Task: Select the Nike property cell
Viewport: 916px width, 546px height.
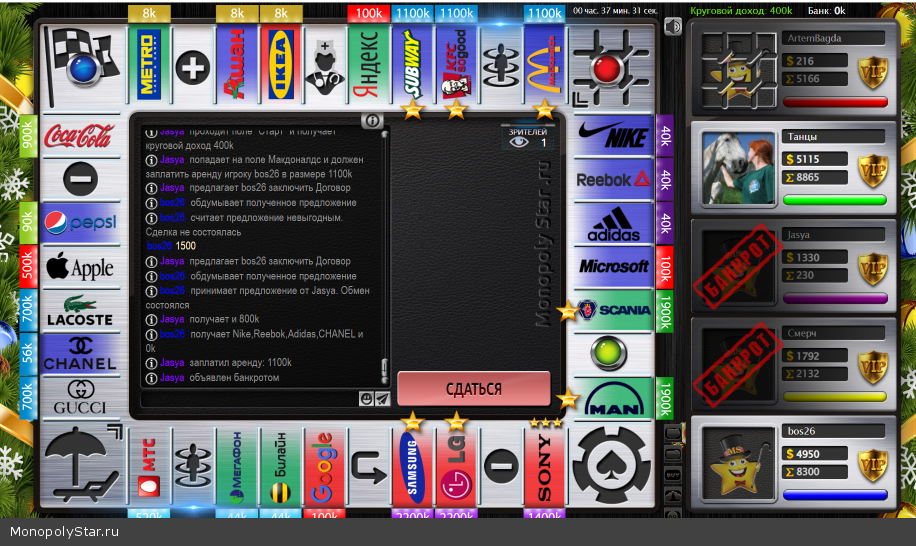Action: (613, 137)
